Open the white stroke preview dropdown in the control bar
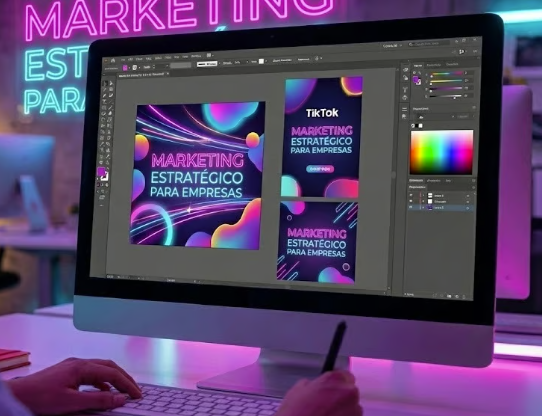542x416 pixels. click(219, 63)
